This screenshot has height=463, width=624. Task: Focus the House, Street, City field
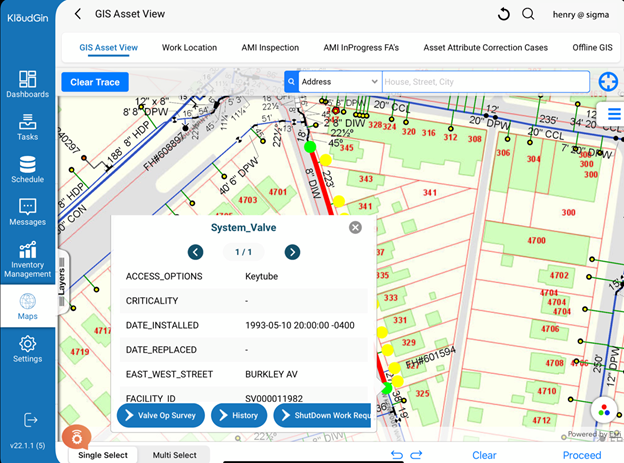(486, 82)
